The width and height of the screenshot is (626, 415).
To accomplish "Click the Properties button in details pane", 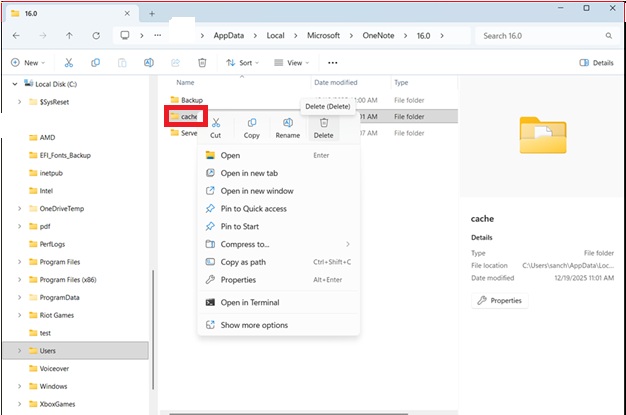I will 500,300.
